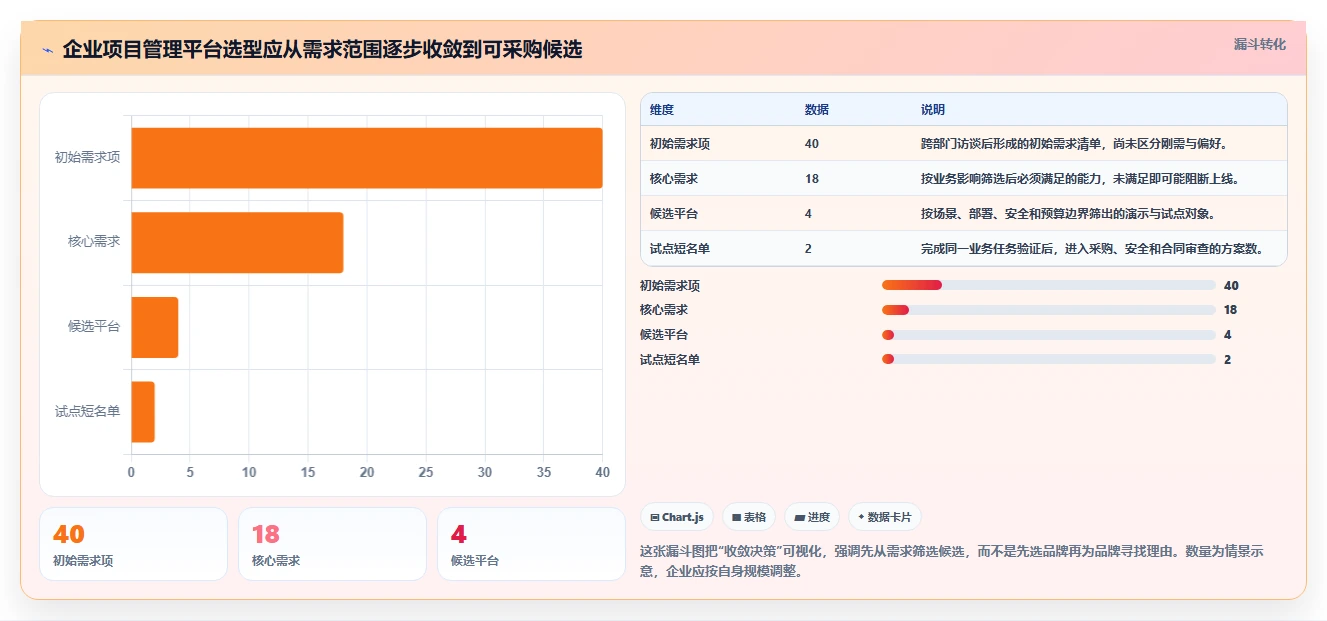Click x-axis tick label 10

pos(249,472)
